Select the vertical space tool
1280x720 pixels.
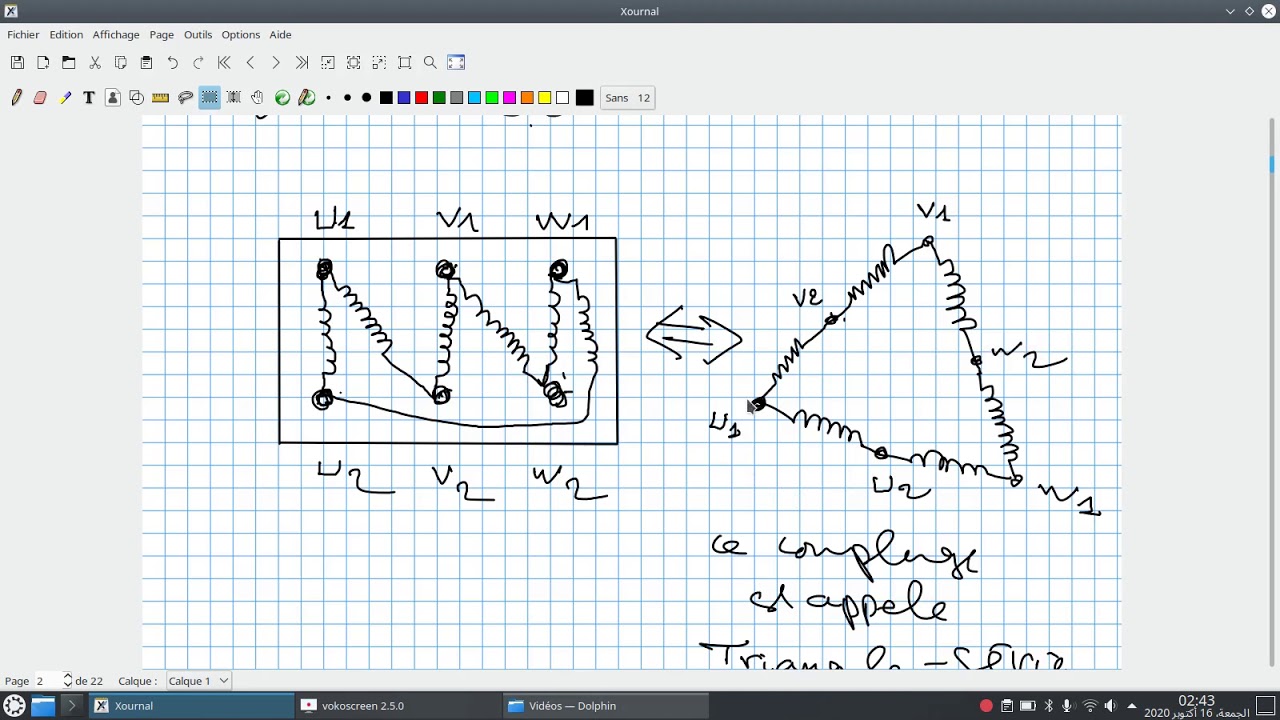[x=234, y=98]
